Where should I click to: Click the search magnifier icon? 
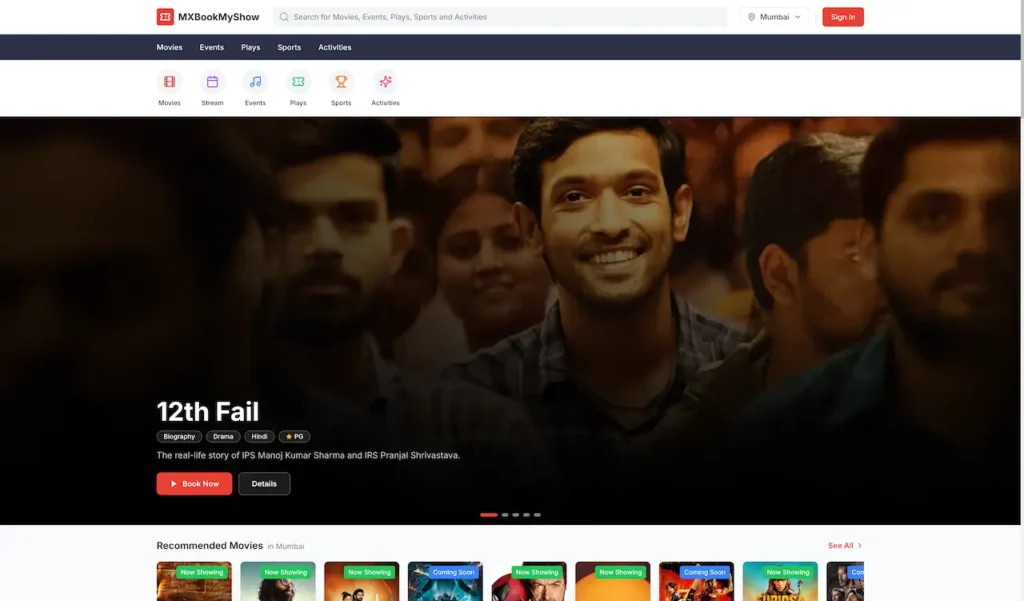click(x=284, y=17)
